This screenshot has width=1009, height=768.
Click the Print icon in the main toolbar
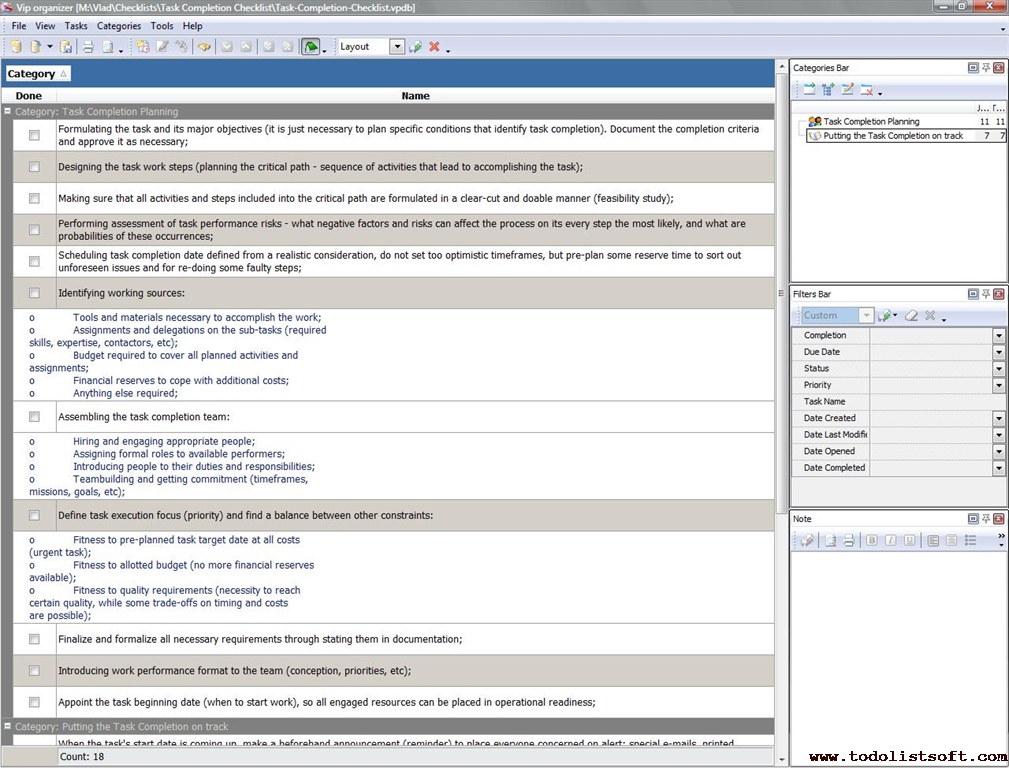click(88, 47)
